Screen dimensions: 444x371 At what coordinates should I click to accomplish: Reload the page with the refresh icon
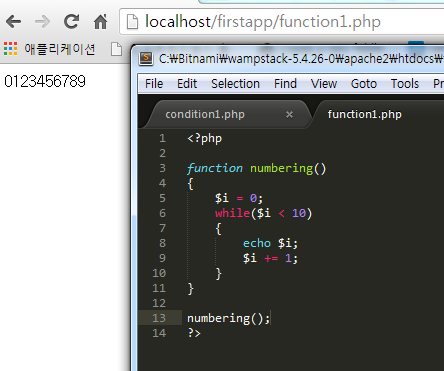click(71, 22)
